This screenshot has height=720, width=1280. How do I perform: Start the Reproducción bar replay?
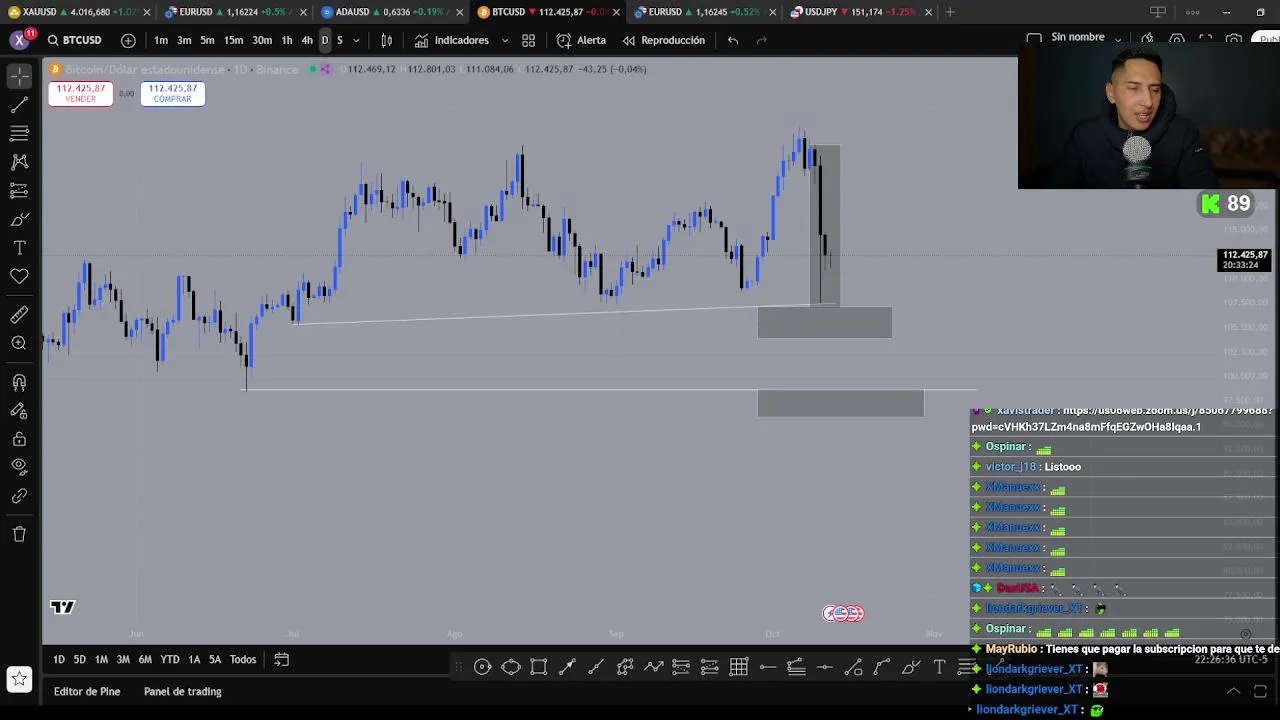click(x=664, y=40)
